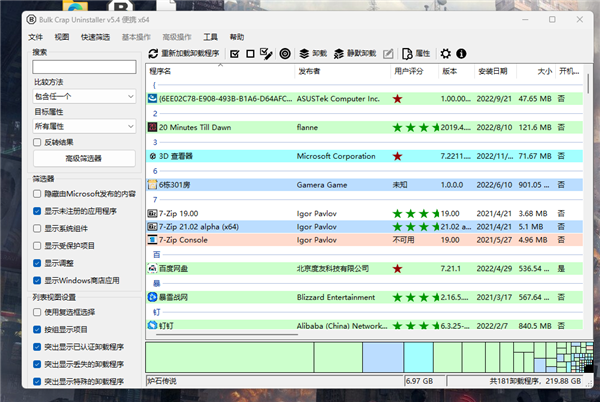Enable 使用复选框选择 checkbox

[37, 312]
